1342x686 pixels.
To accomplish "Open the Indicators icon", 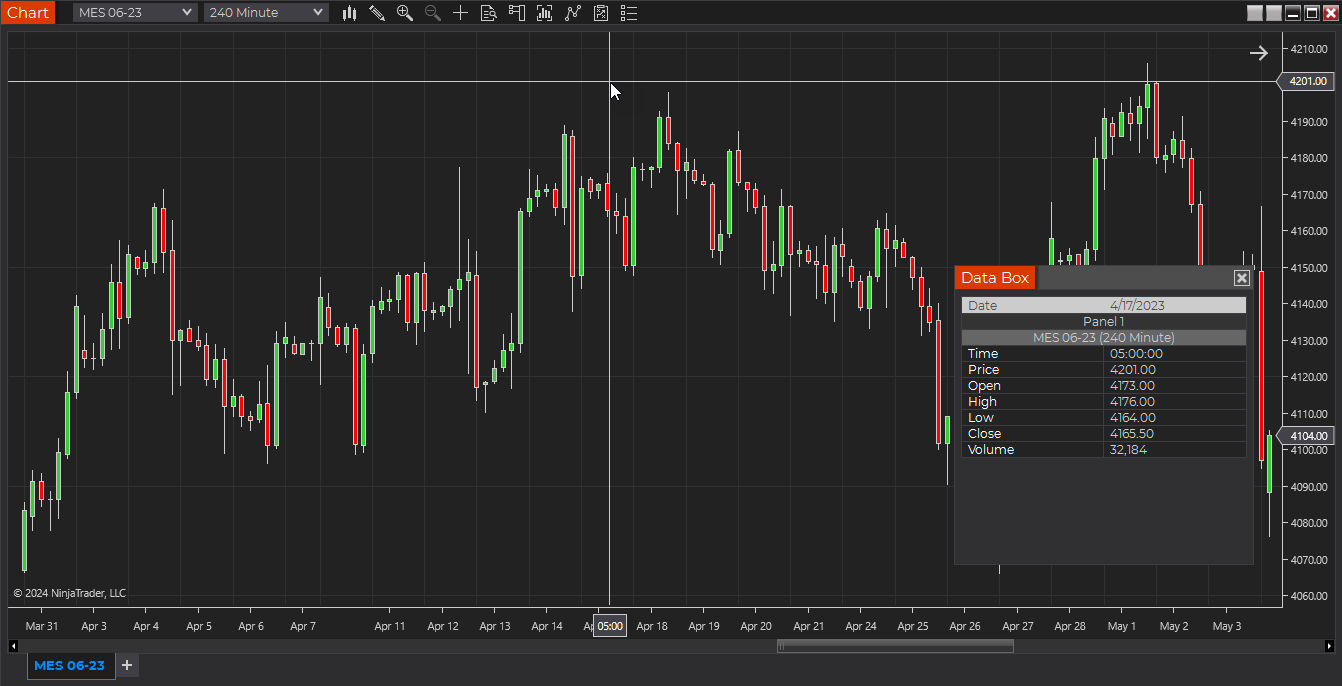I will pyautogui.click(x=572, y=13).
